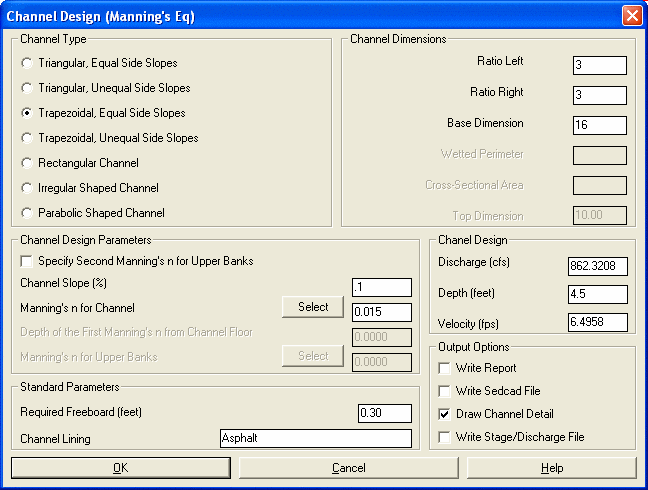Click the Velocity (fps) field
The image size is (648, 490).
(x=598, y=322)
